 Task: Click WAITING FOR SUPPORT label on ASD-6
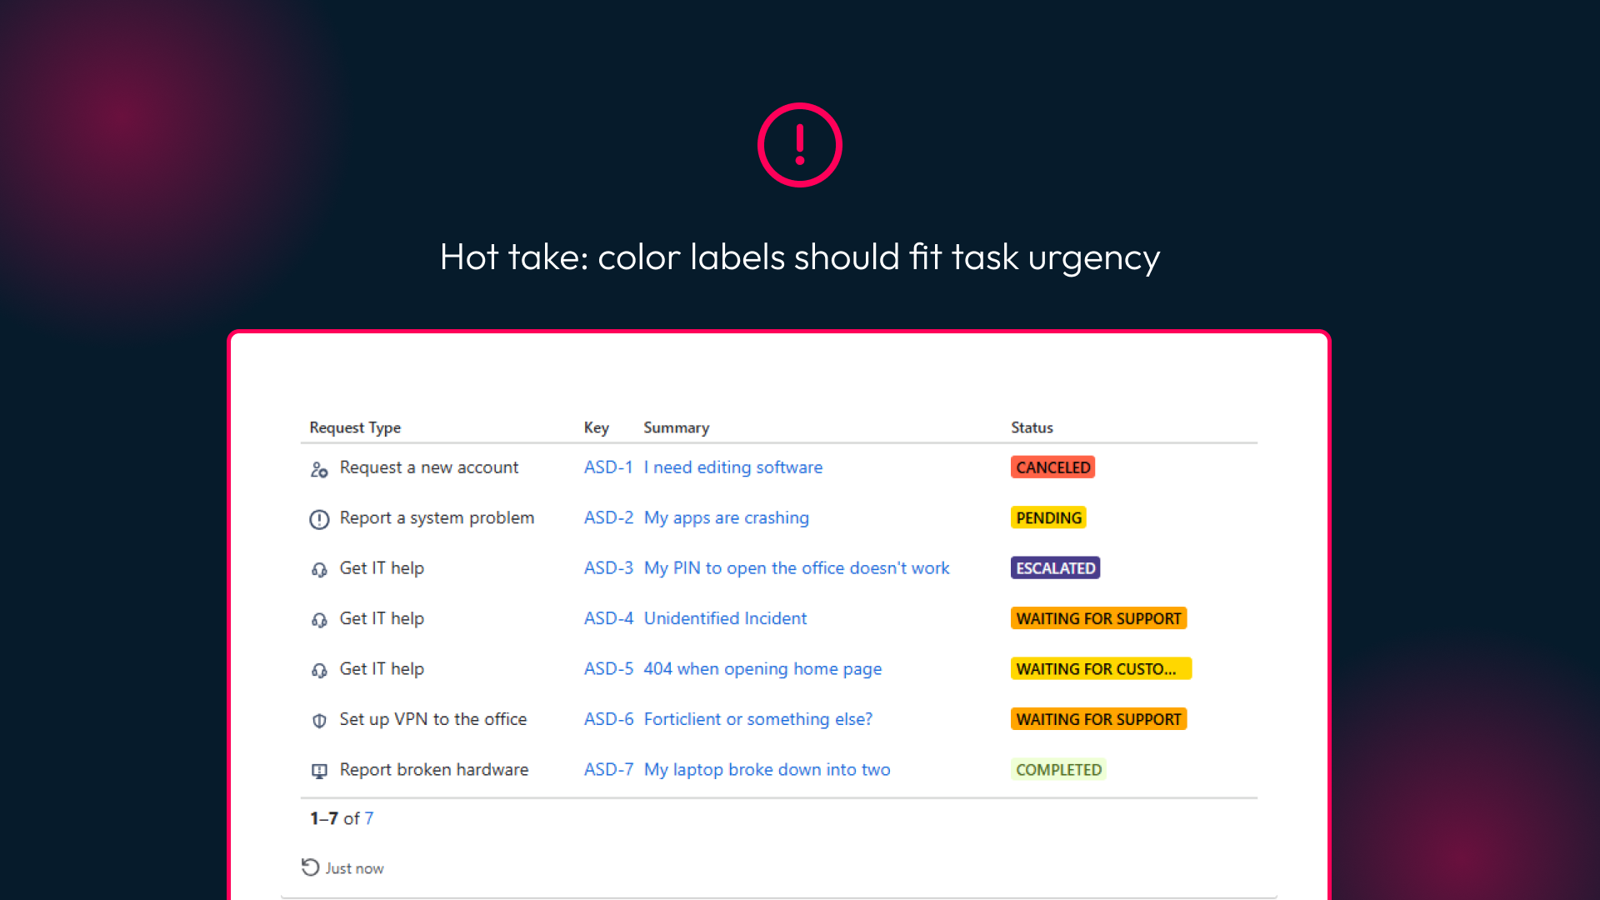coord(1099,719)
